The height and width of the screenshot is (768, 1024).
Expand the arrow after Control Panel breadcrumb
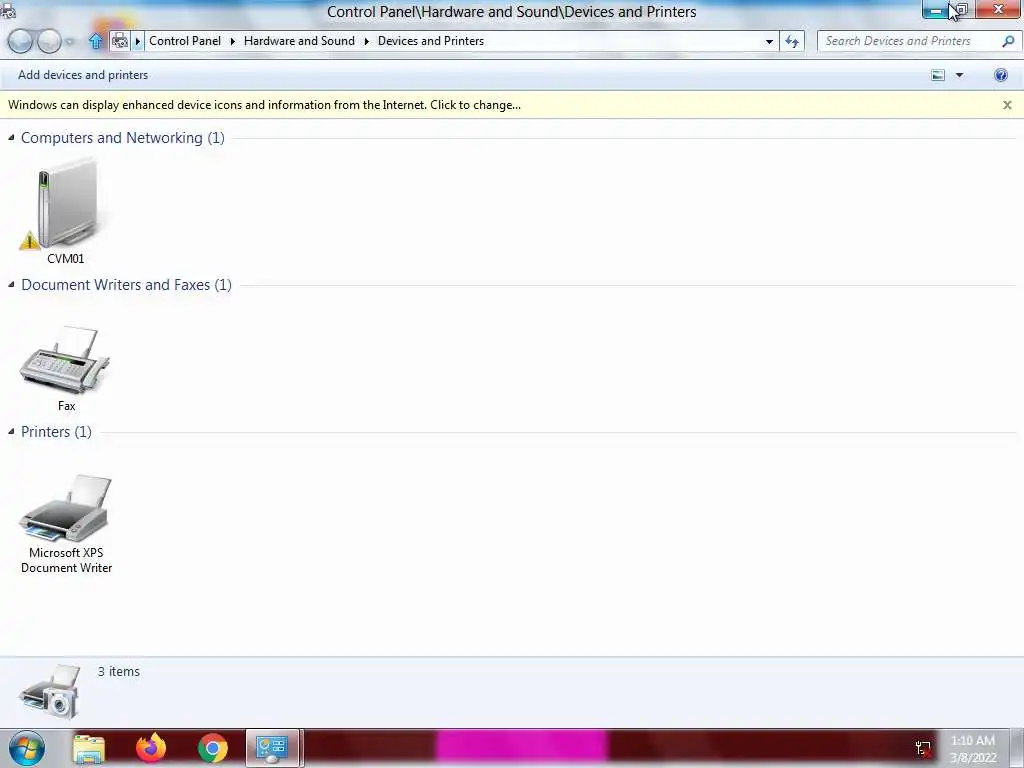click(x=232, y=41)
